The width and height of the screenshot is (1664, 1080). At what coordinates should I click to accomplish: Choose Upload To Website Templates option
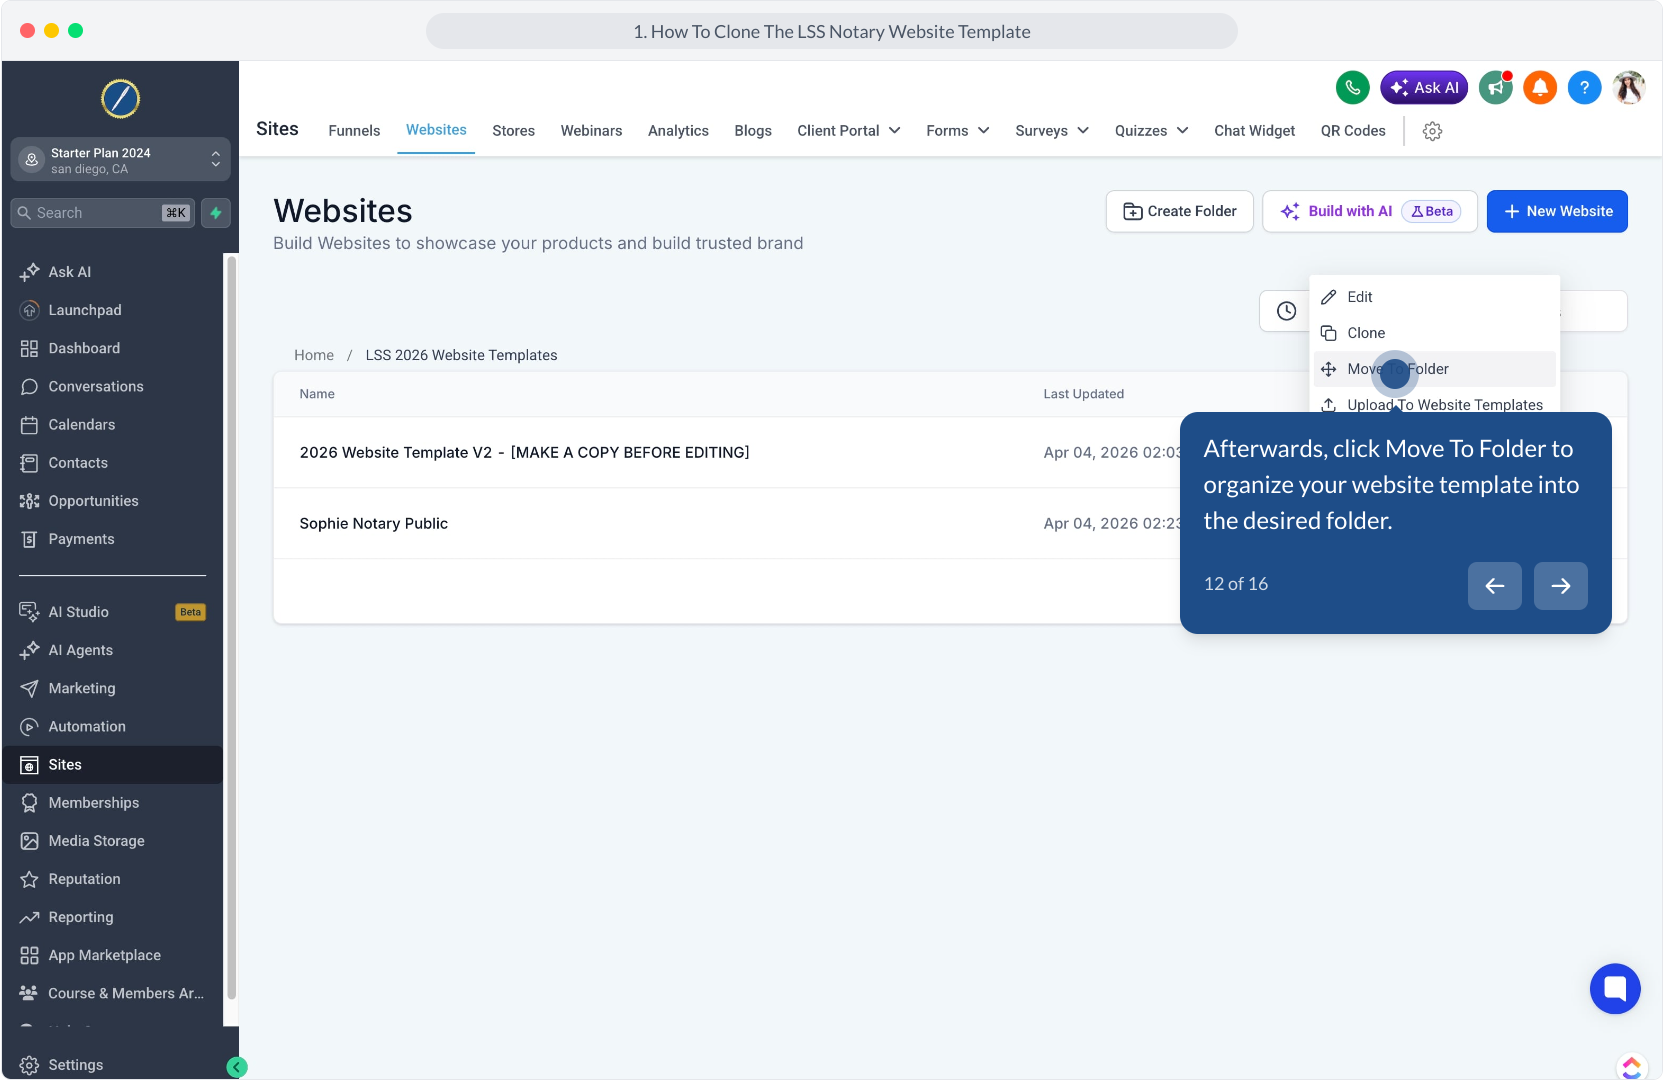tap(1434, 404)
